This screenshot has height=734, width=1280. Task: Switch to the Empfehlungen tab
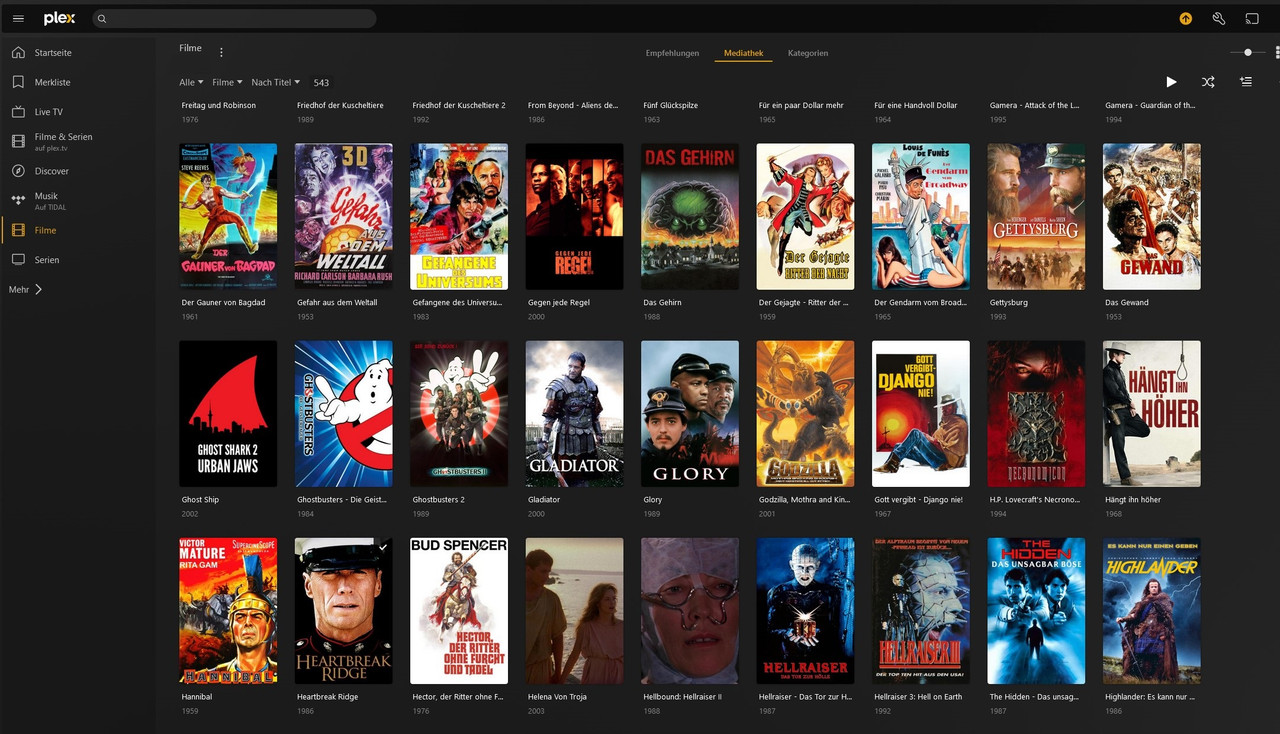click(x=672, y=53)
